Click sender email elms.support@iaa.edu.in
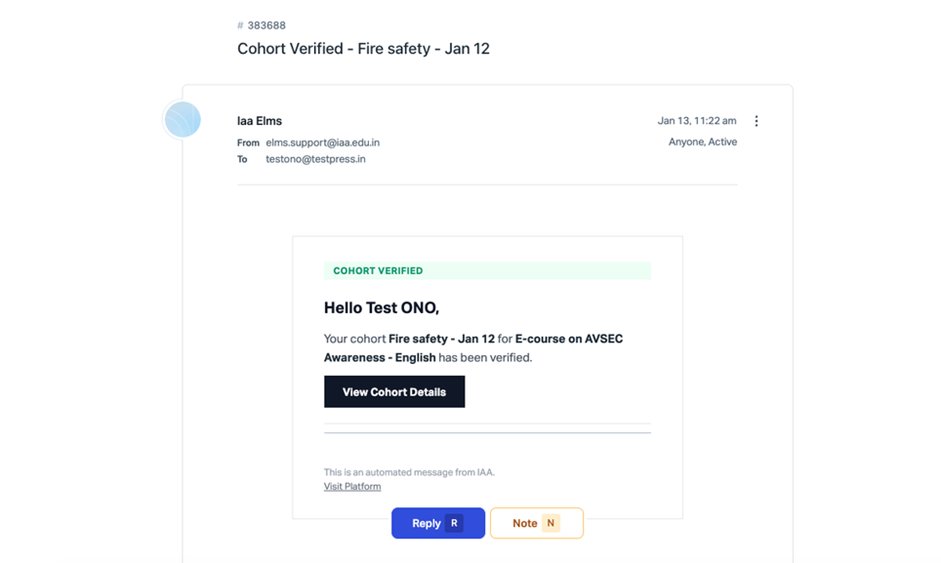The width and height of the screenshot is (941, 563). 322,143
